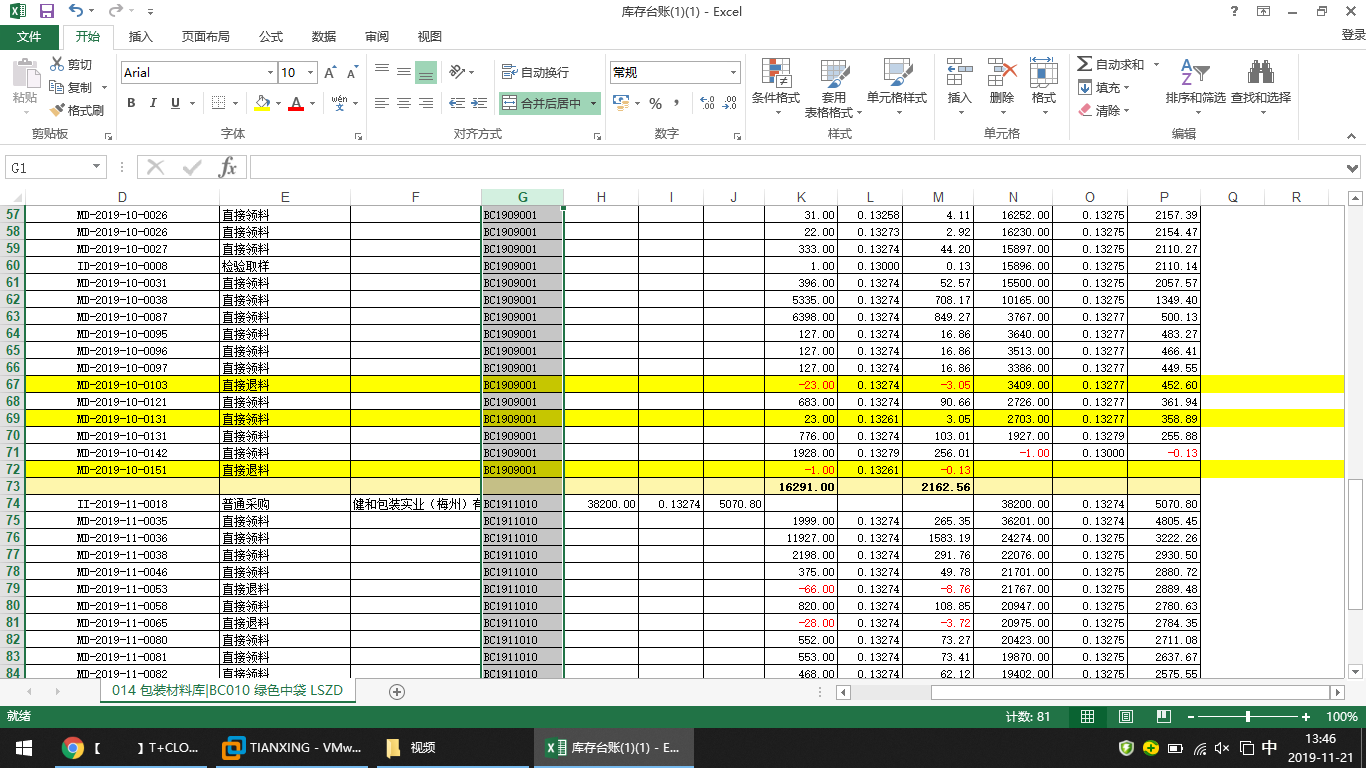Image resolution: width=1366 pixels, height=768 pixels.
Task: Click the zoom slider handle
Action: tap(1248, 717)
